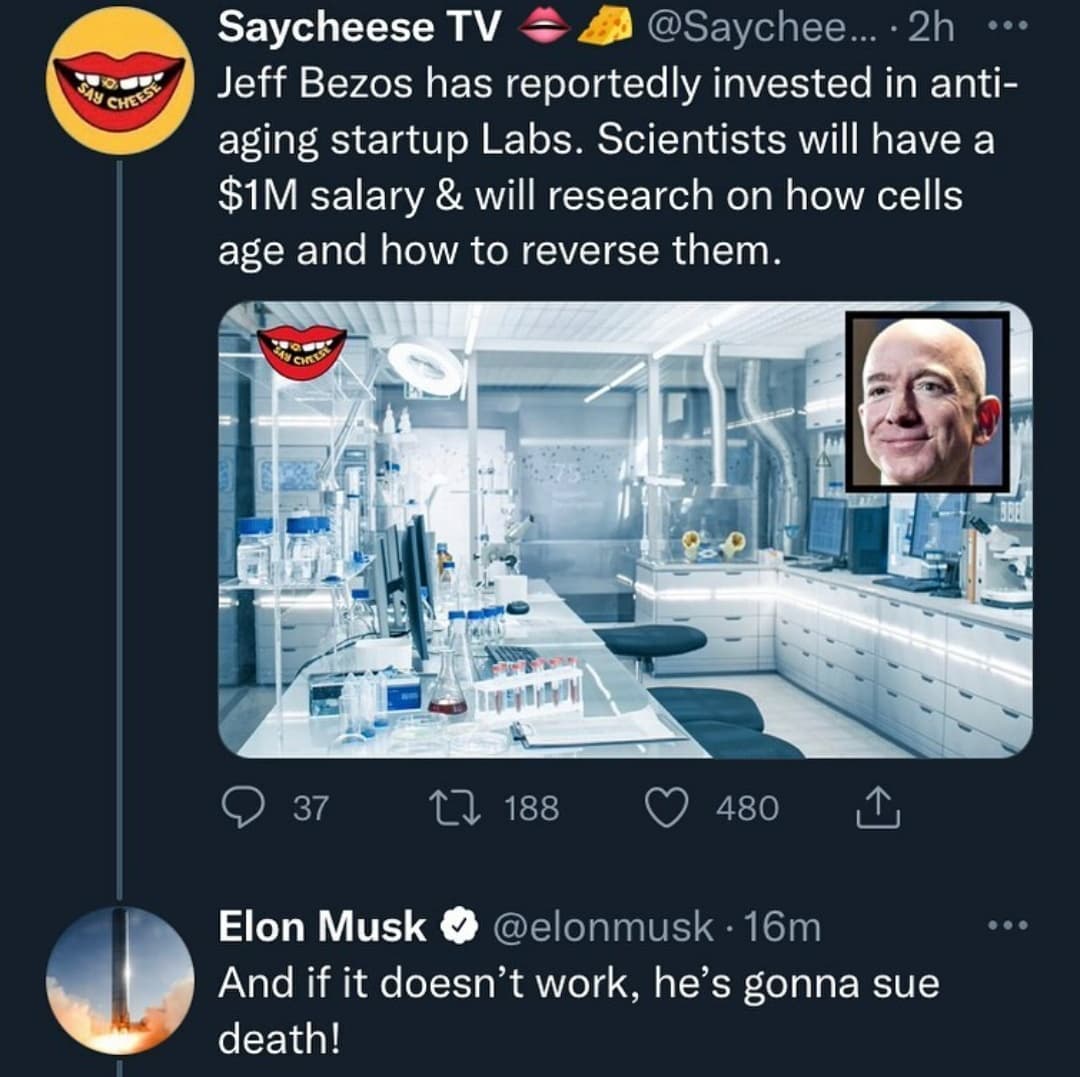Click the inset portrait in the lab image
This screenshot has width=1080, height=1077.
pos(927,401)
